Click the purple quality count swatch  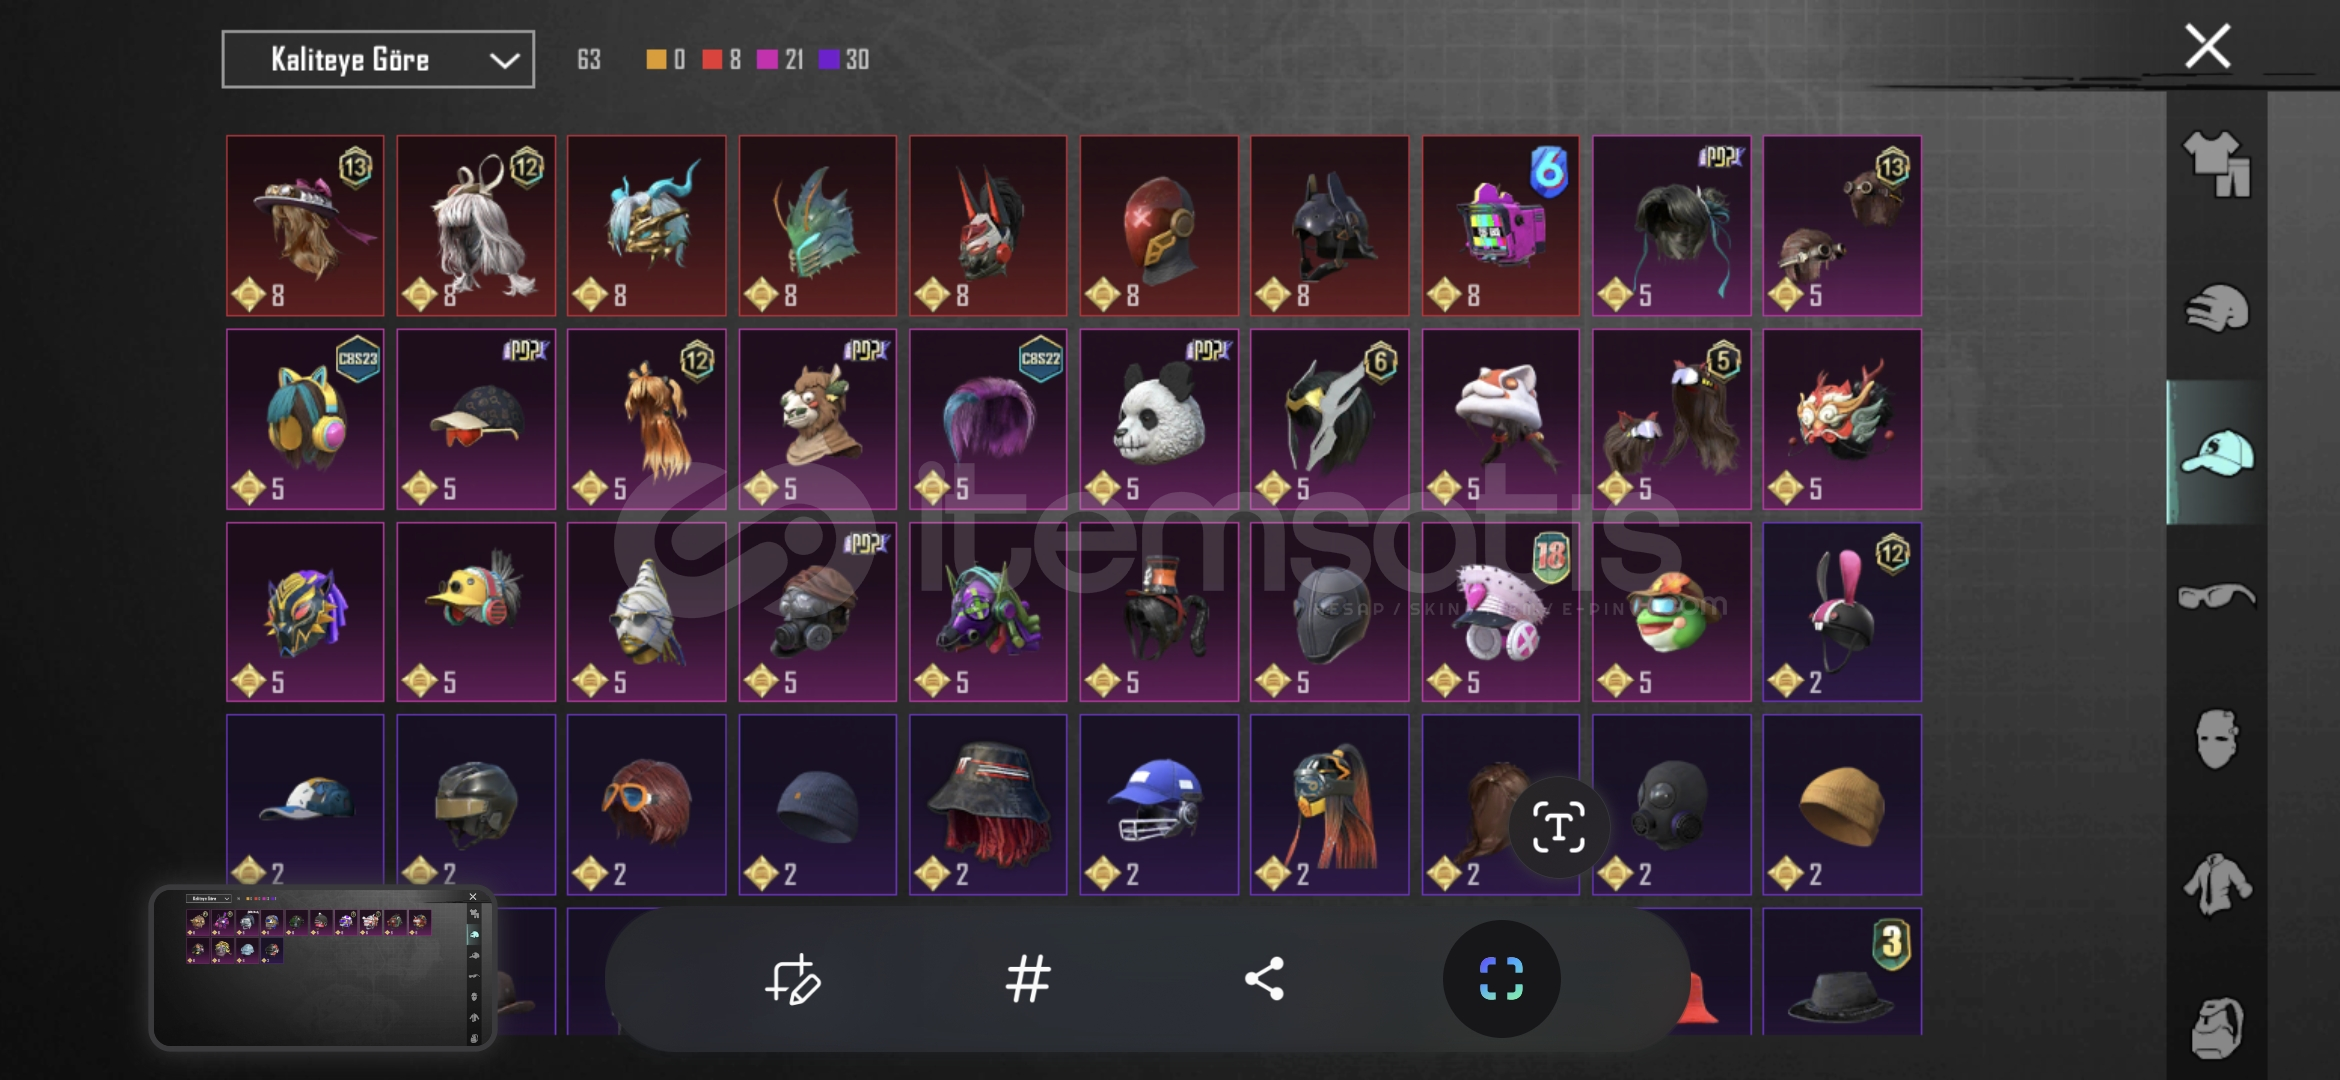coord(828,60)
